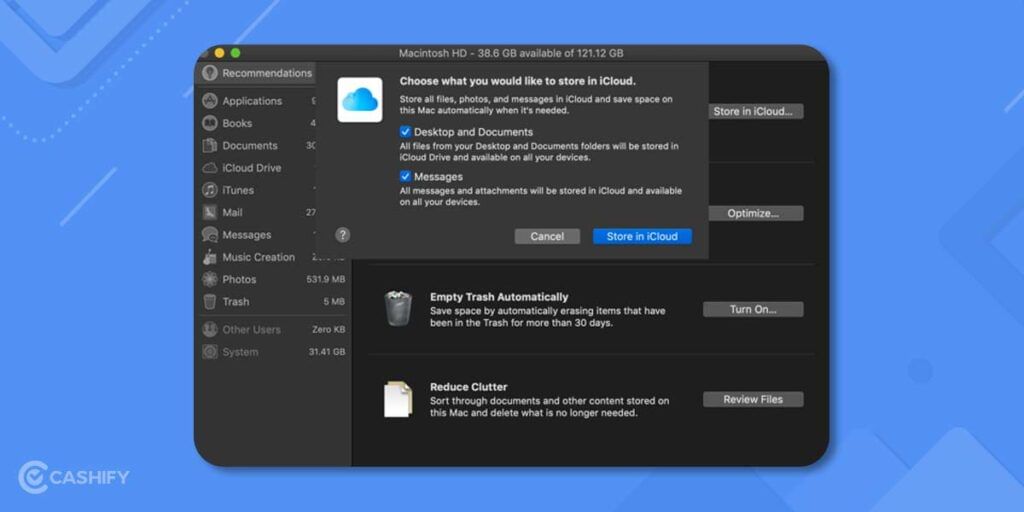
Task: Click the Recommendations lightbulb icon
Action: [x=210, y=73]
